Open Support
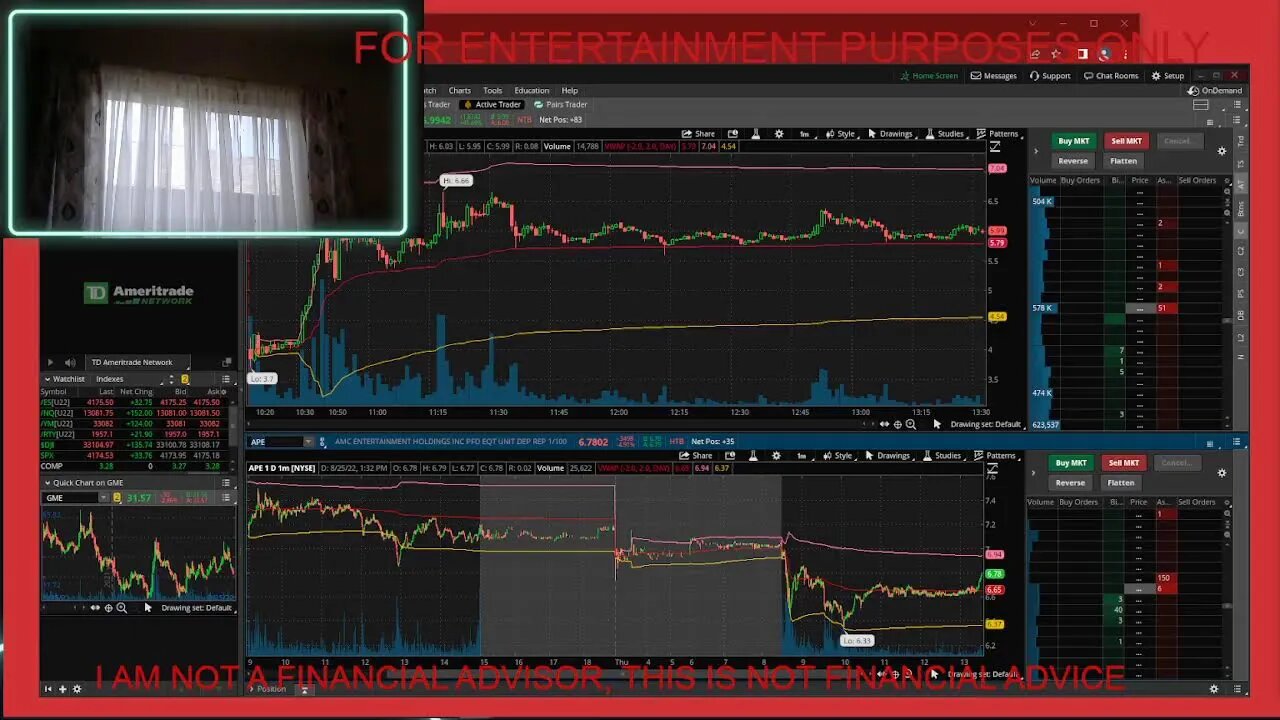 coord(1050,75)
